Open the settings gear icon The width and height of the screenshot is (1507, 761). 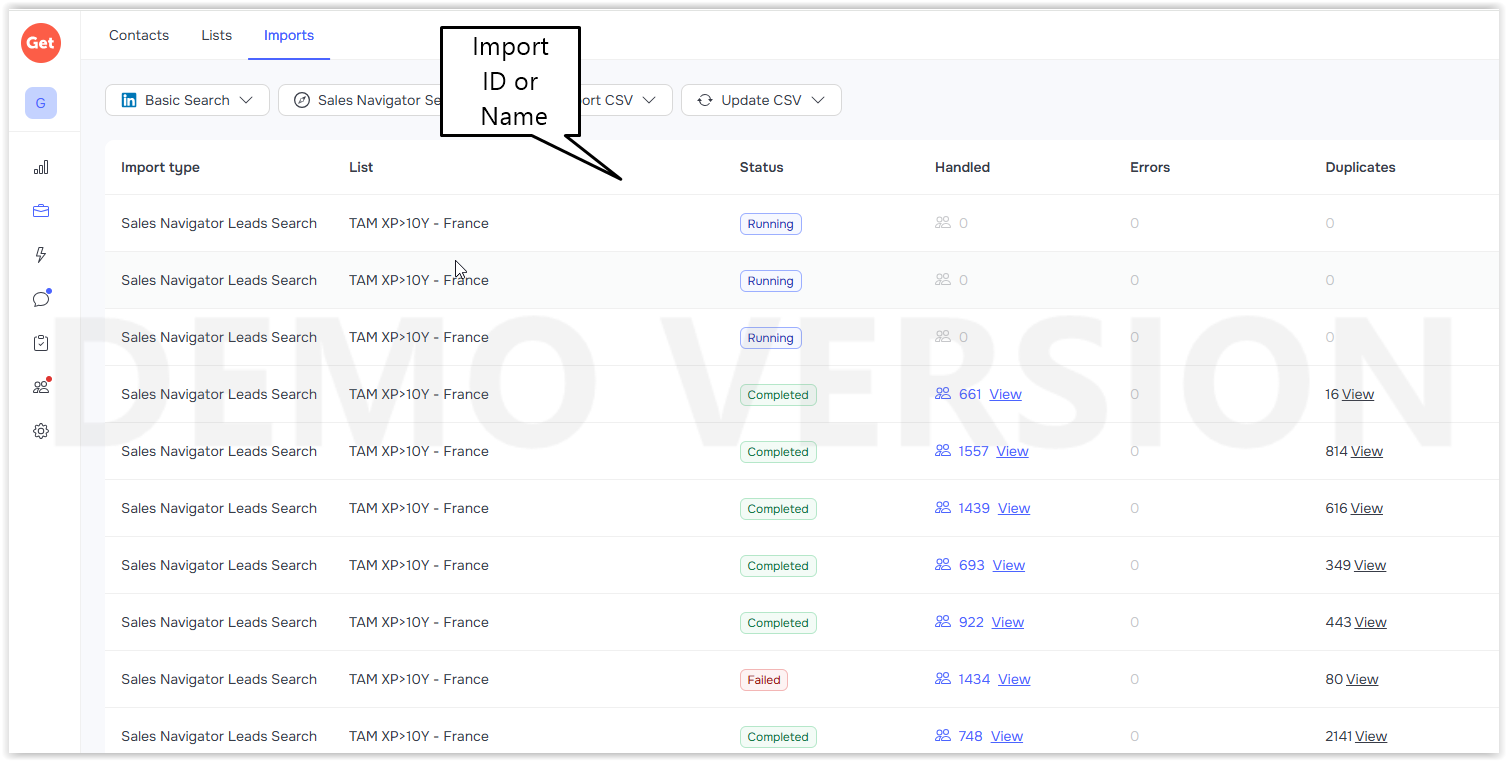41,431
